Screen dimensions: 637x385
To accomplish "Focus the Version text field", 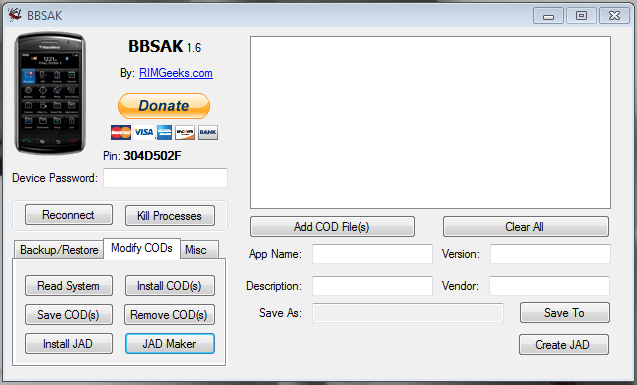I will tap(550, 254).
